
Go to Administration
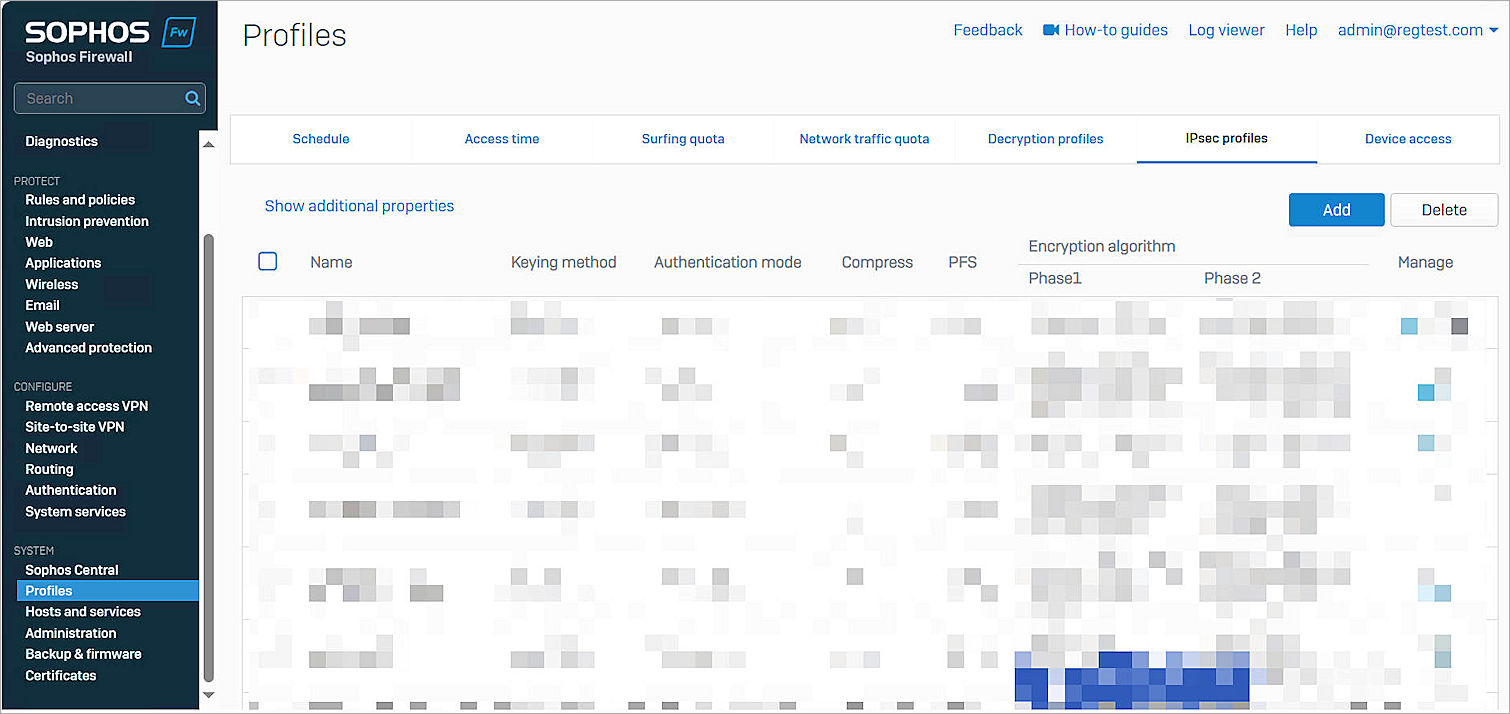[71, 633]
